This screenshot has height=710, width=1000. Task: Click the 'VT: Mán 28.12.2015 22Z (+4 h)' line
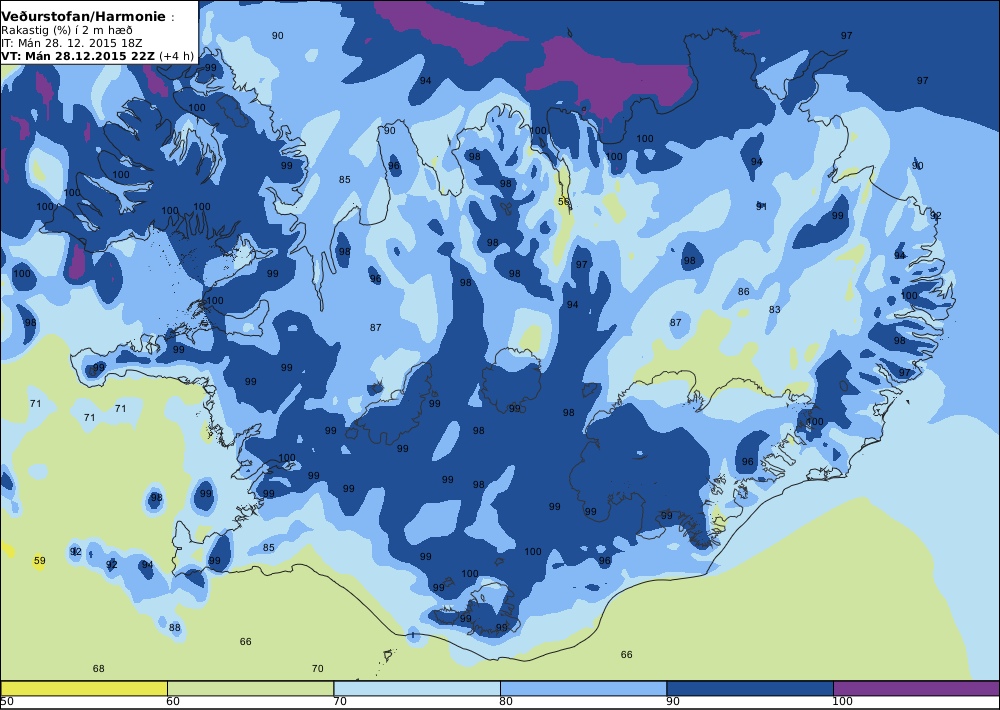tap(98, 56)
